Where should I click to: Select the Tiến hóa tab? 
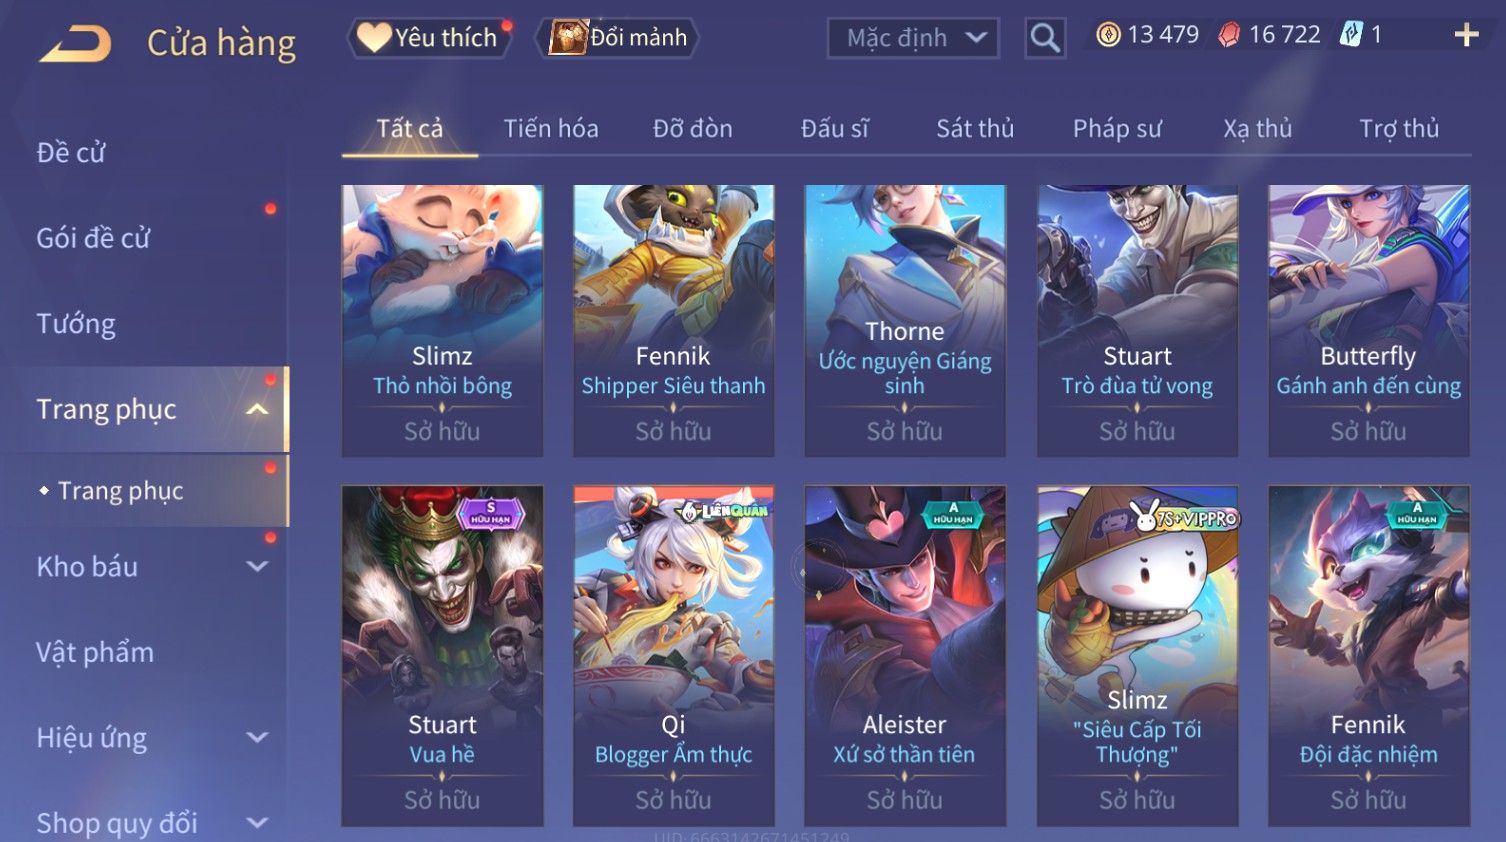pyautogui.click(x=551, y=129)
